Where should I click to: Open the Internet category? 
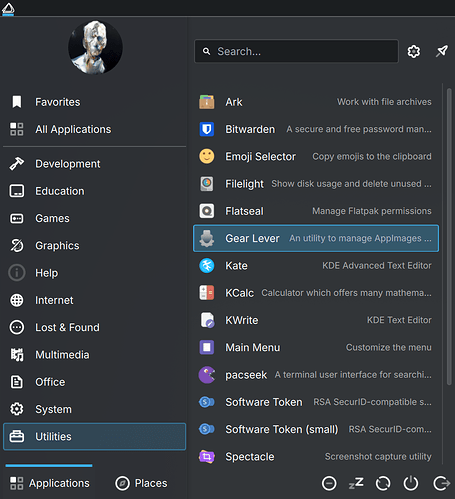[94, 300]
